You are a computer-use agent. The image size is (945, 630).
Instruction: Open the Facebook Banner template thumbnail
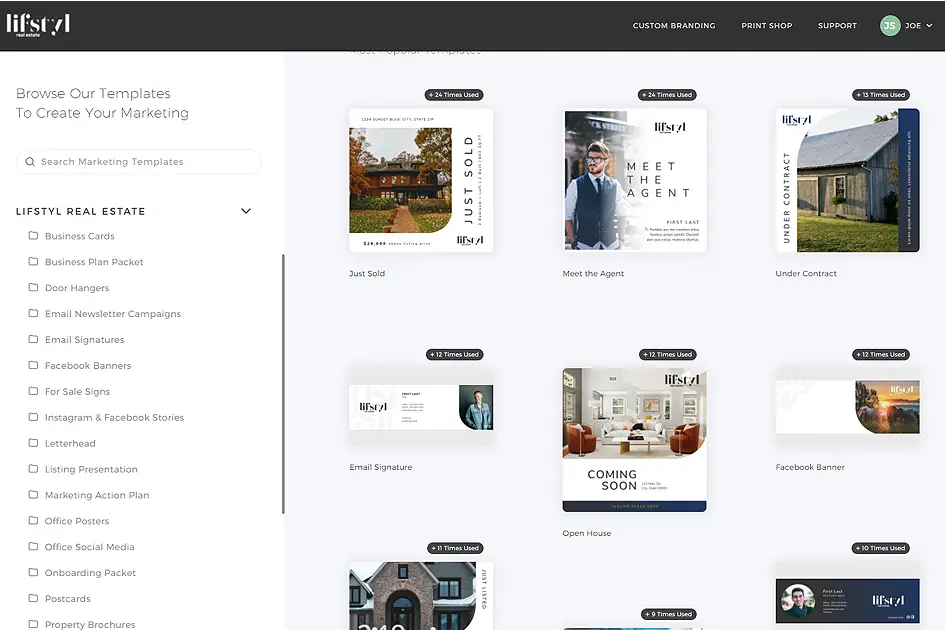[848, 407]
